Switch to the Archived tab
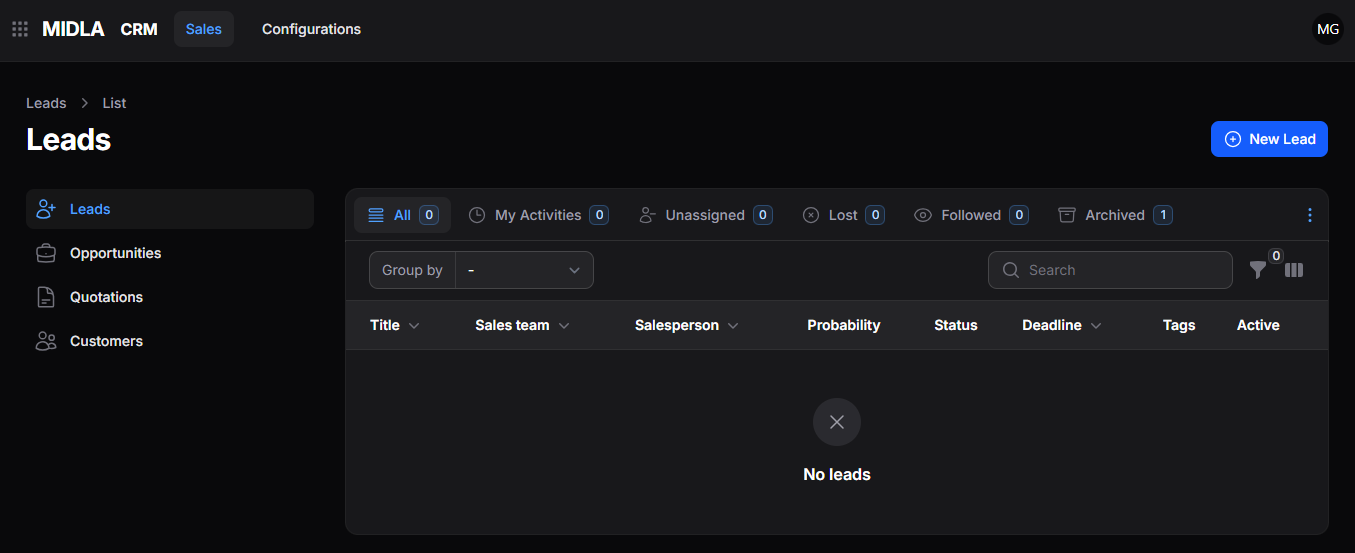This screenshot has height=553, width=1355. point(1115,215)
